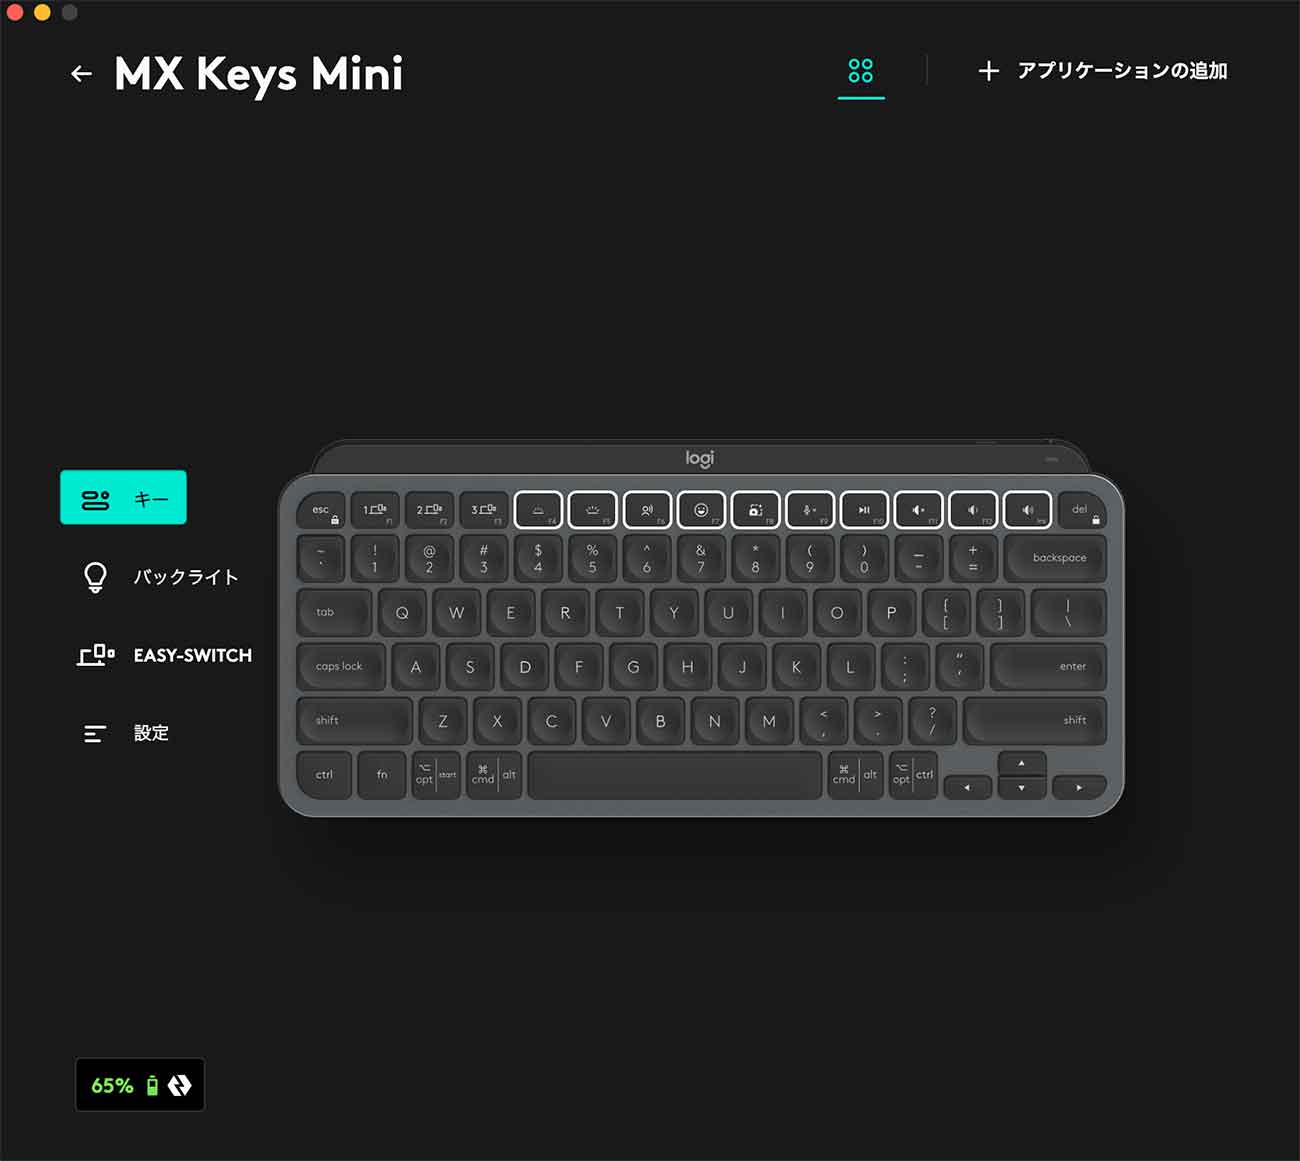Select the backlight decrease F4 key
1300x1161 pixels.
pos(538,510)
